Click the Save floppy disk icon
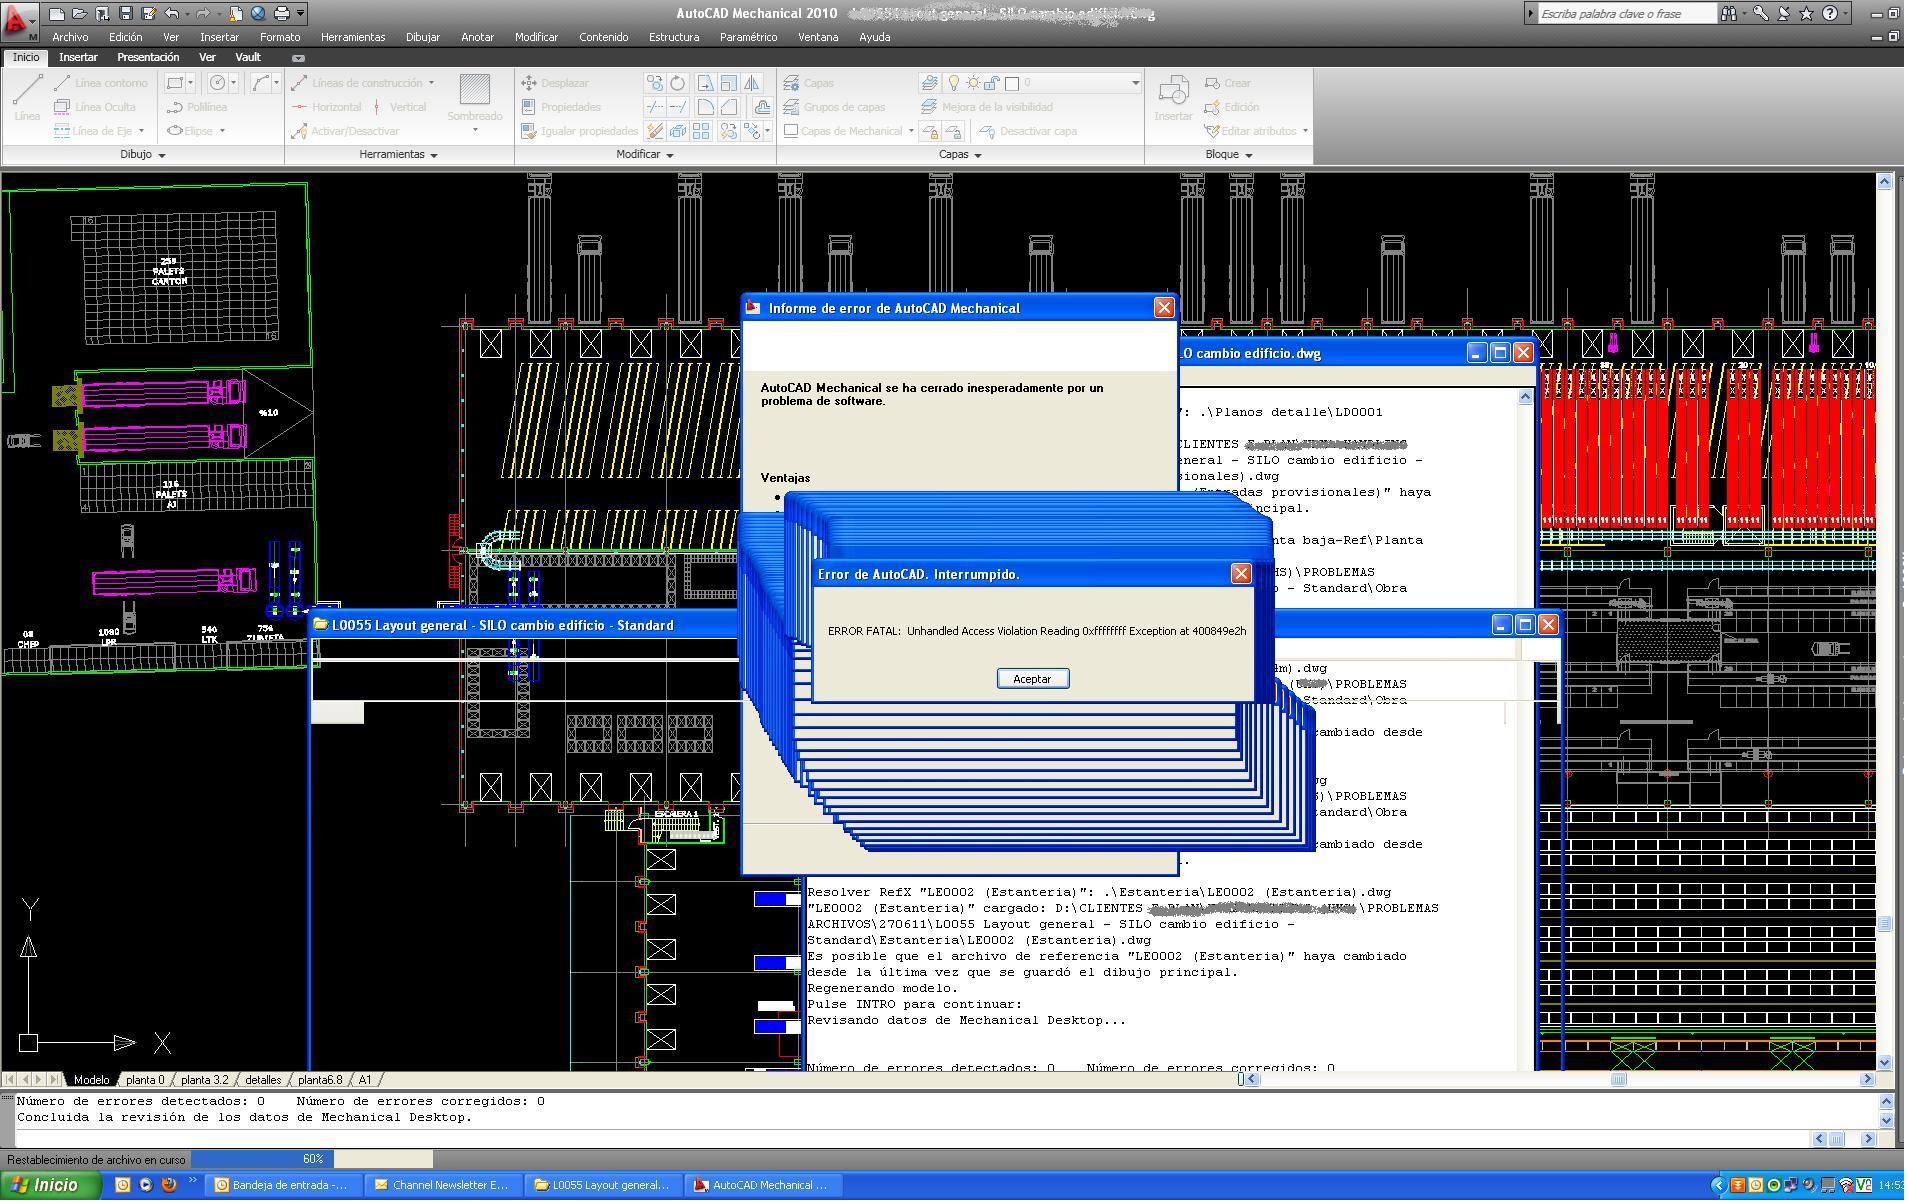The width and height of the screenshot is (1909, 1203). 125,14
